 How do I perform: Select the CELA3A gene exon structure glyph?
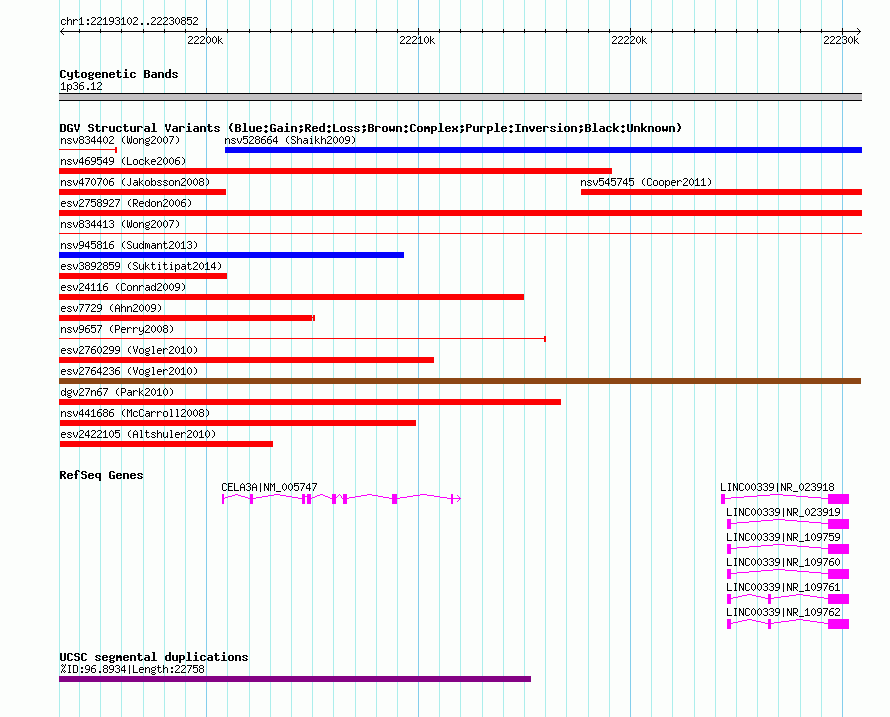tap(341, 499)
